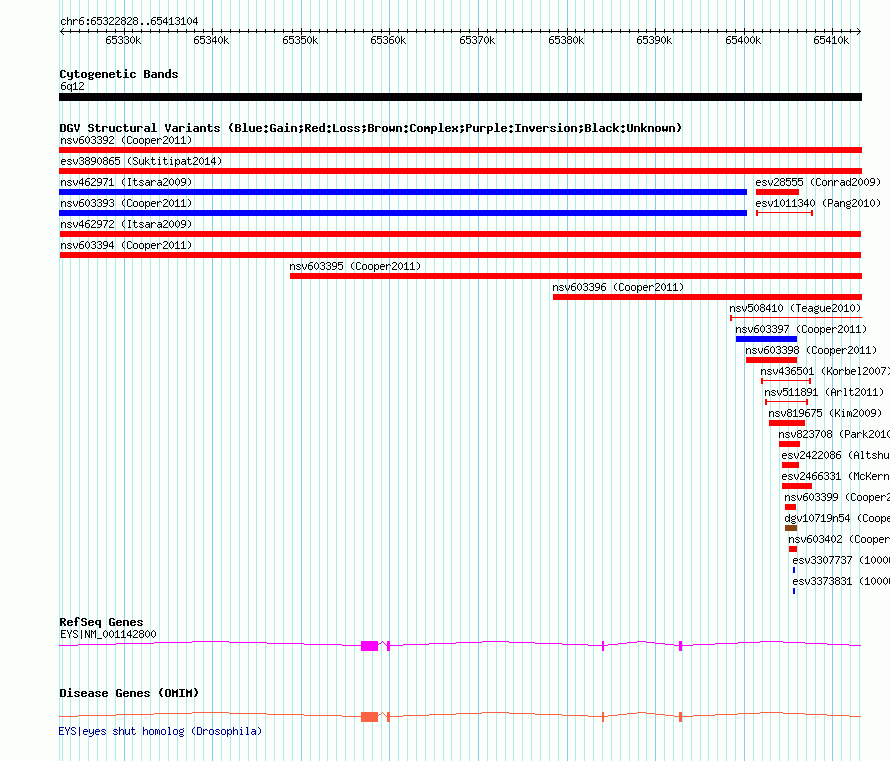Click the small blue mark under esv3373831

click(x=794, y=591)
